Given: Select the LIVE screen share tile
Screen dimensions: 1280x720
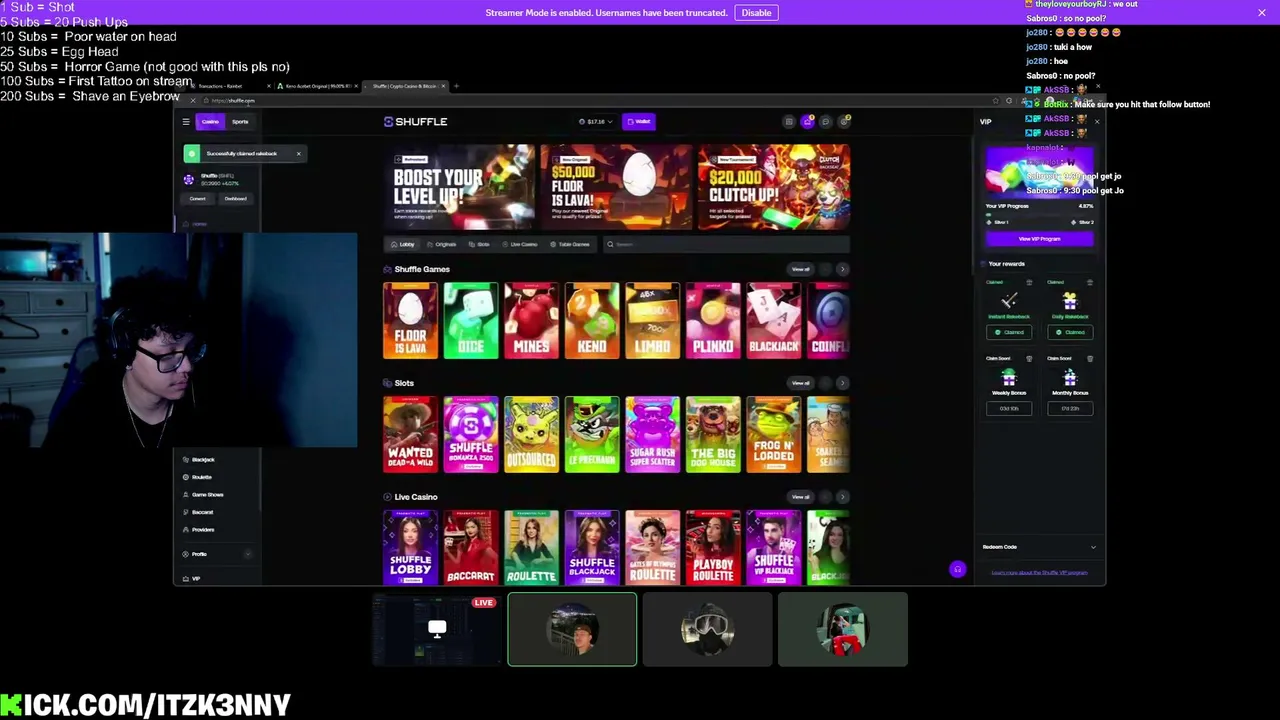Looking at the screenshot, I should (437, 629).
